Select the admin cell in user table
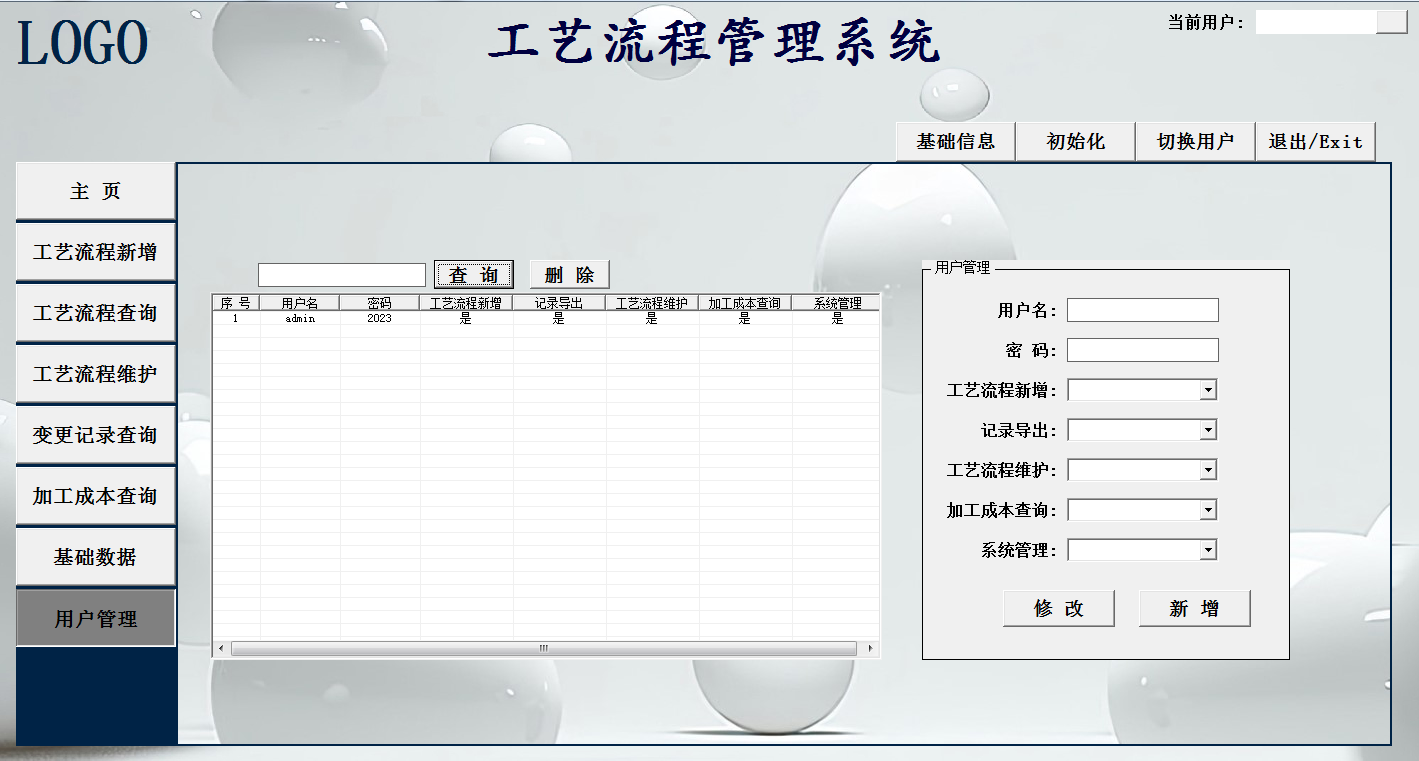Image resolution: width=1419 pixels, height=761 pixels. [x=300, y=319]
